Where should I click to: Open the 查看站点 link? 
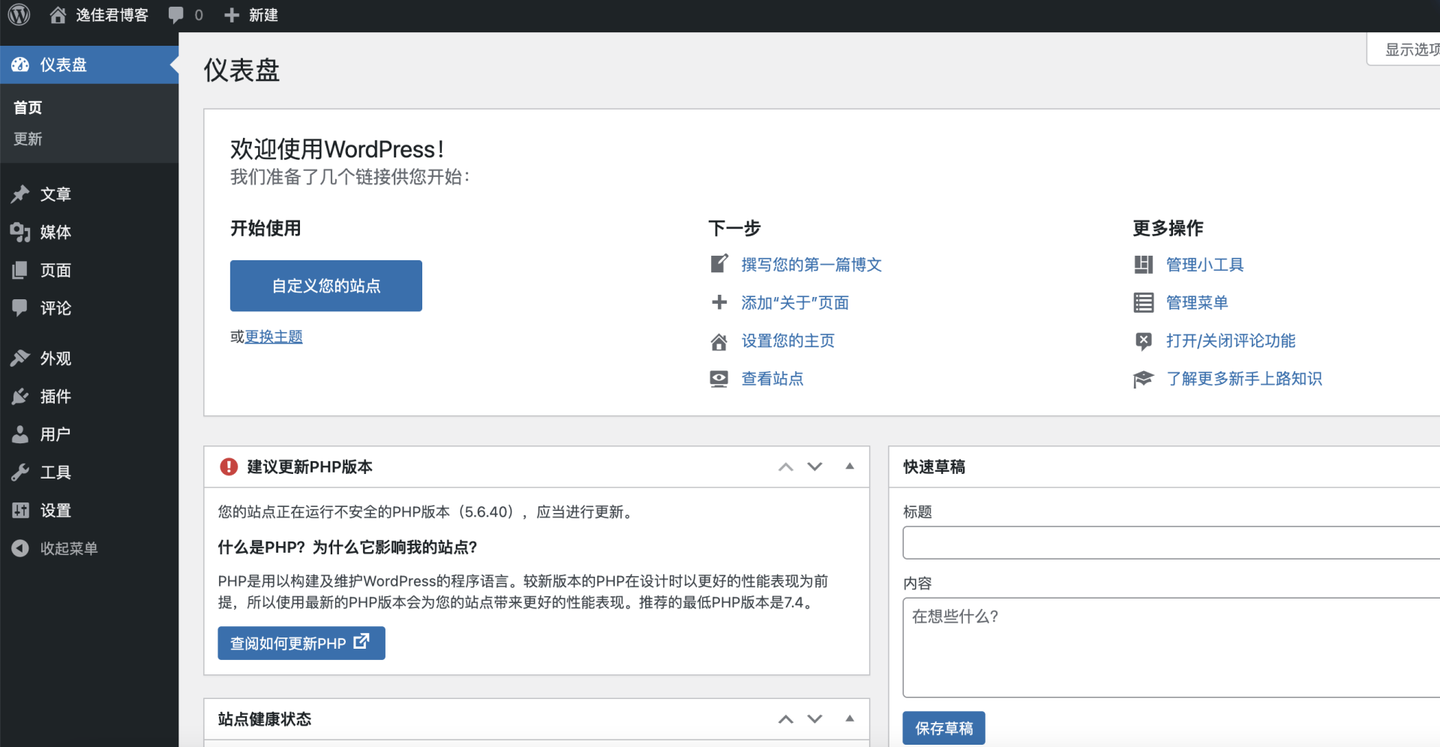772,379
